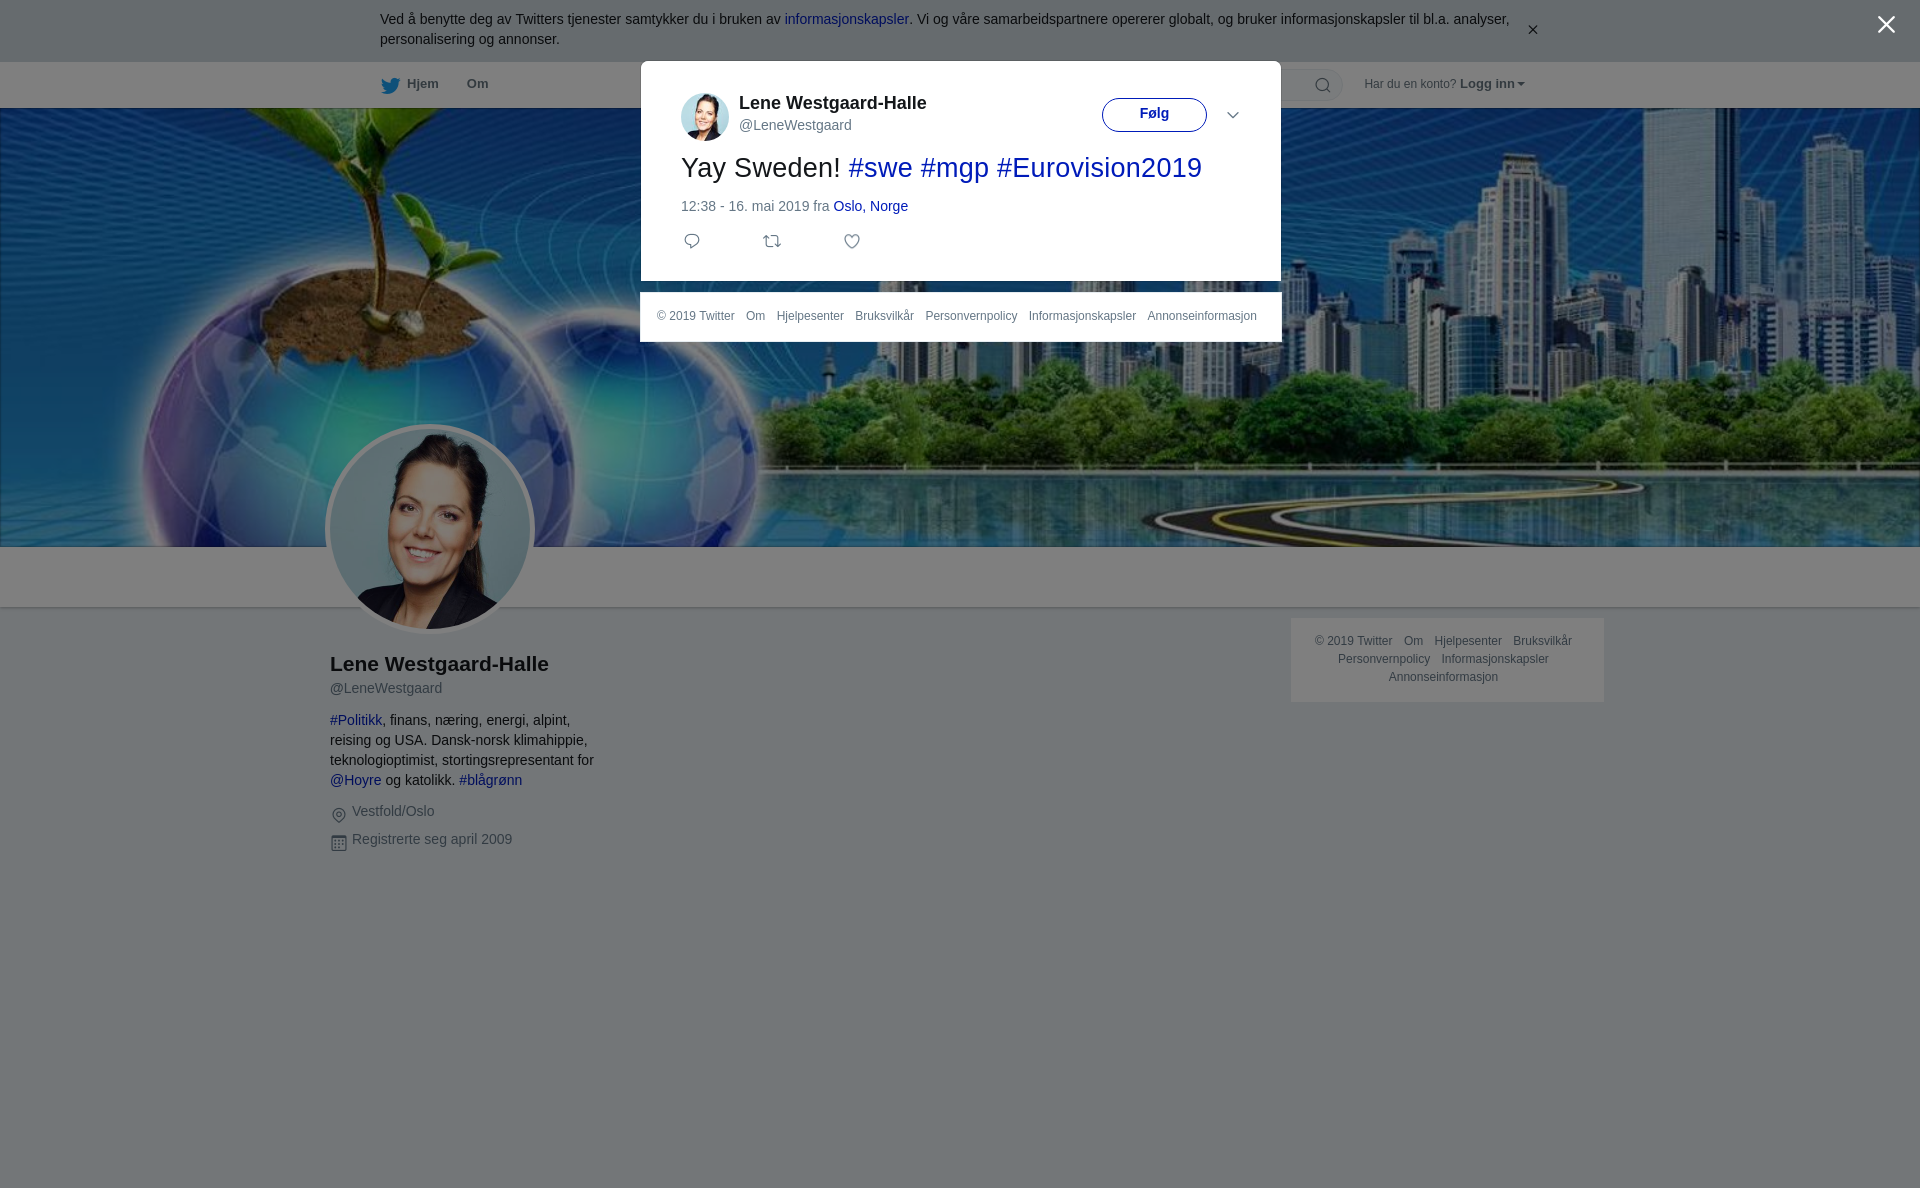Viewport: 1920px width, 1188px height.
Task: Like the tweet with heart icon
Action: coord(852,241)
